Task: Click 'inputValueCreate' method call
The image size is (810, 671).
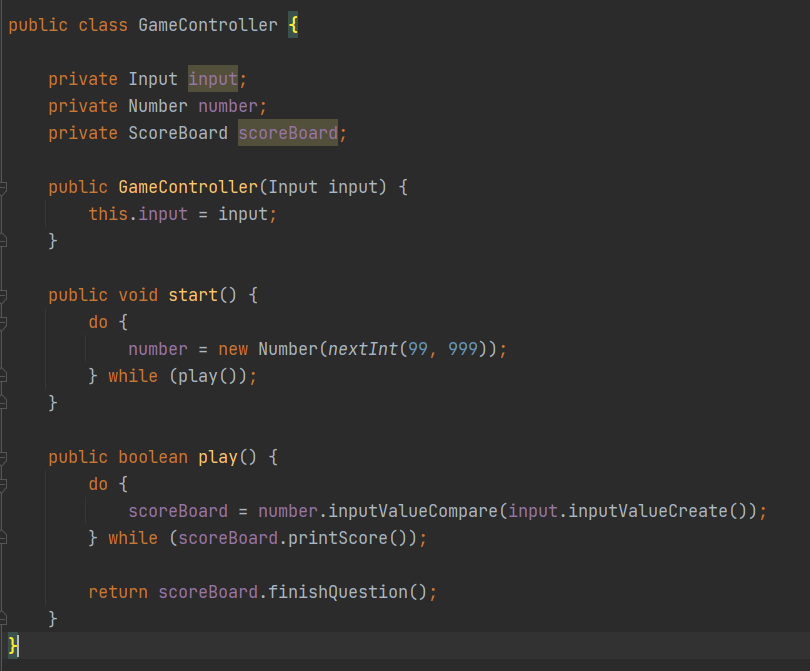Action: tap(648, 511)
